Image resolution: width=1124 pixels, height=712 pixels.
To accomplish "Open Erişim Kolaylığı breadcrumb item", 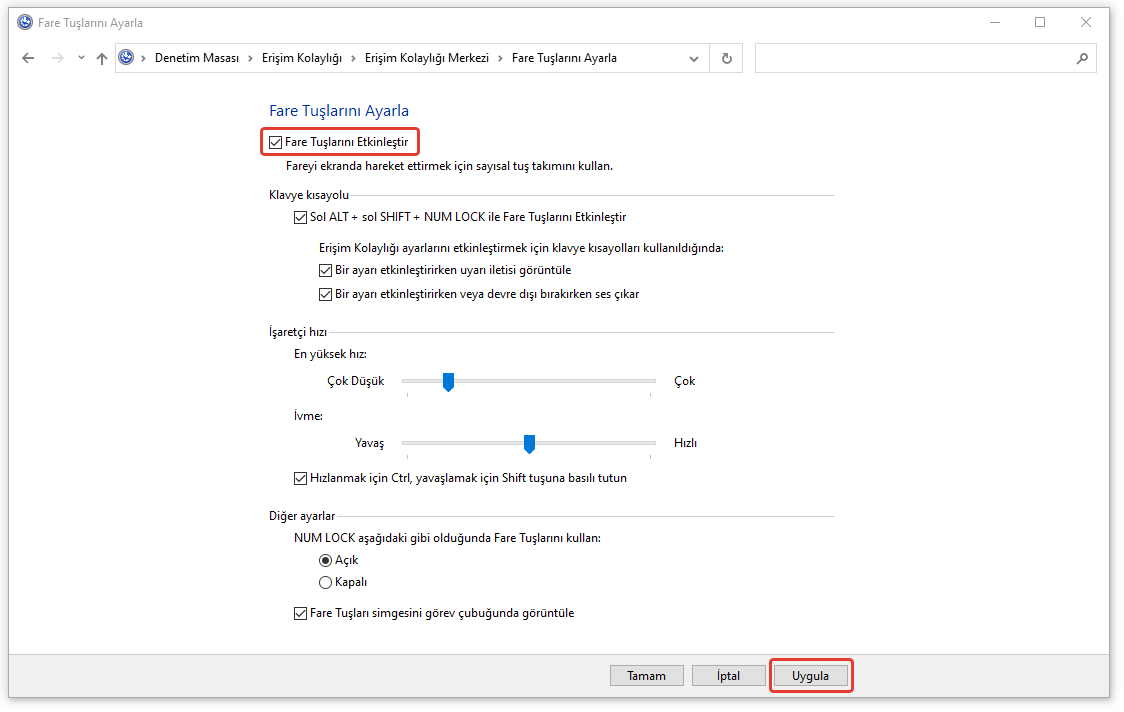I will pos(301,58).
